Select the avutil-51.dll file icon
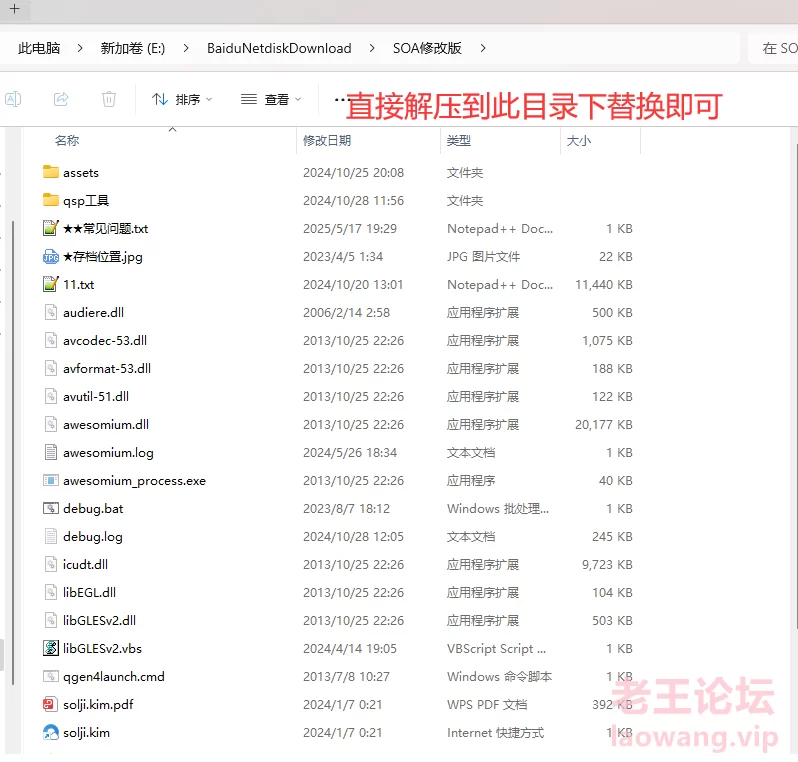Screen dimensions: 798x762 point(50,396)
